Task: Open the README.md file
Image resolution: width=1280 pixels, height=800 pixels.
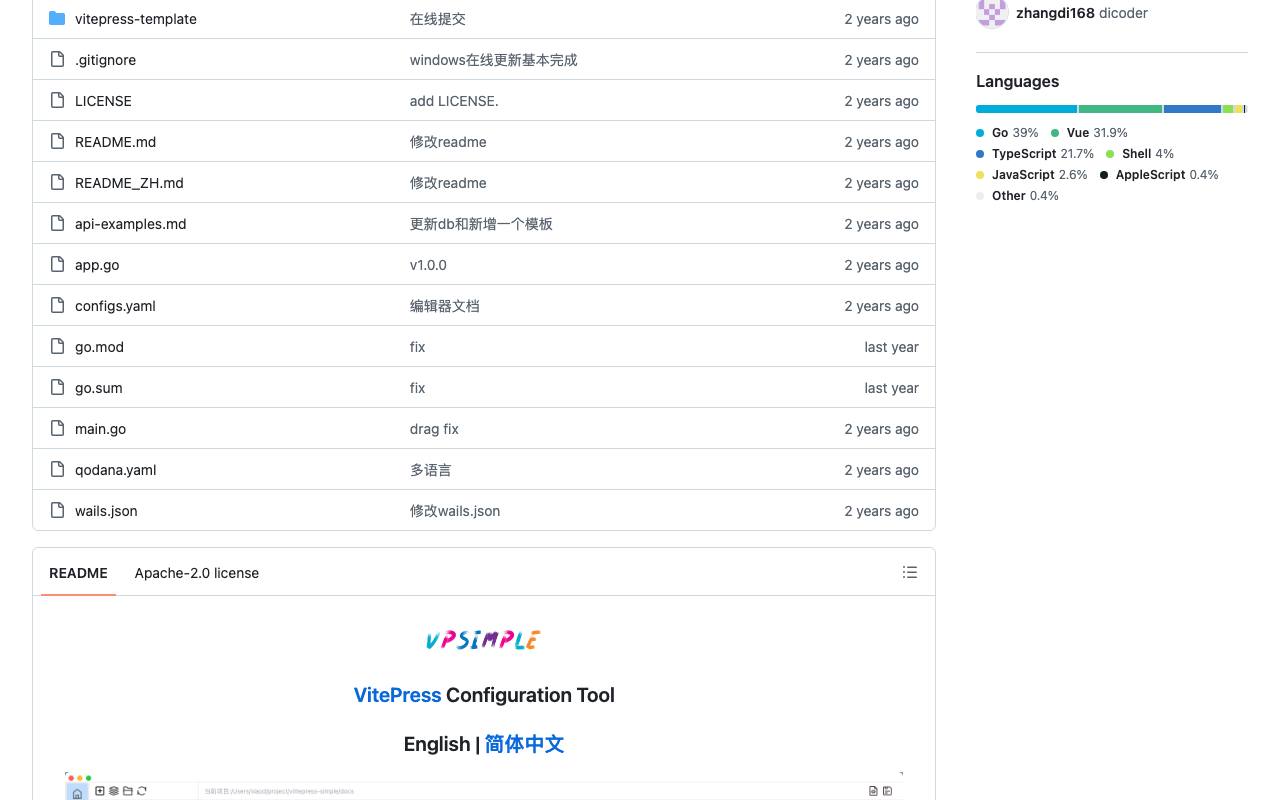Action: click(115, 142)
